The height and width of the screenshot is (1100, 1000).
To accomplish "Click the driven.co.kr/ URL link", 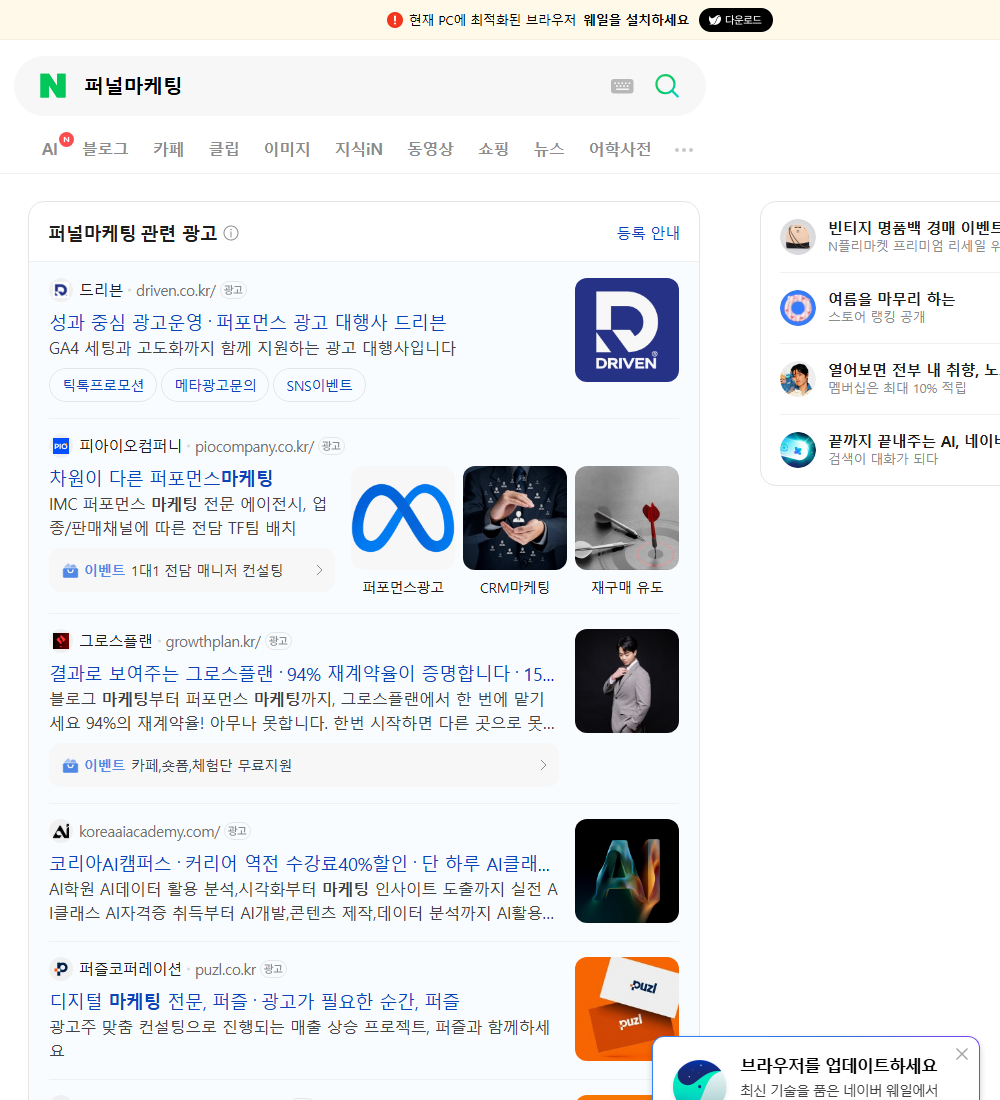I will point(176,290).
